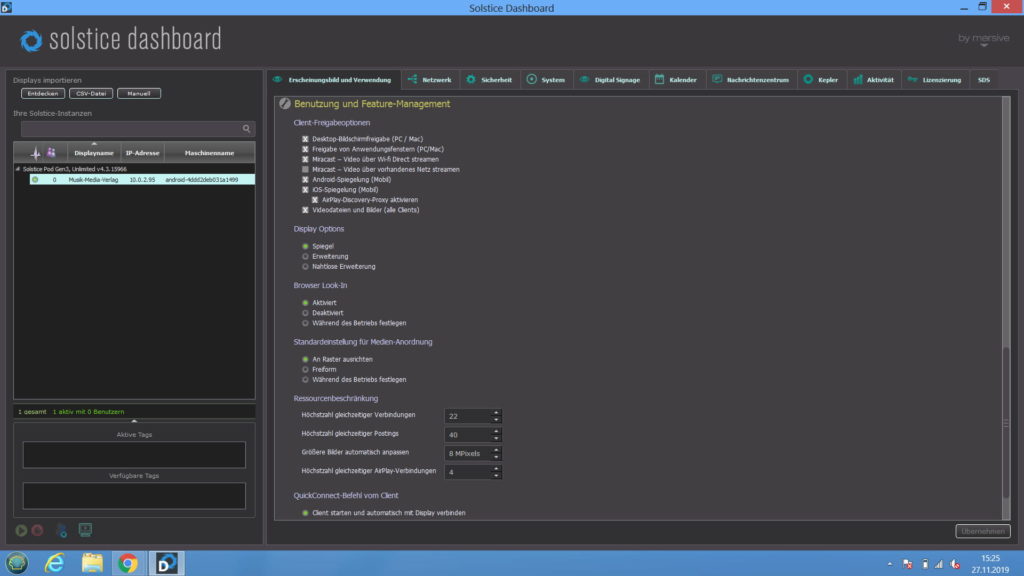Click the teal monitor icon below tags
The image size is (1024, 576).
(85, 530)
